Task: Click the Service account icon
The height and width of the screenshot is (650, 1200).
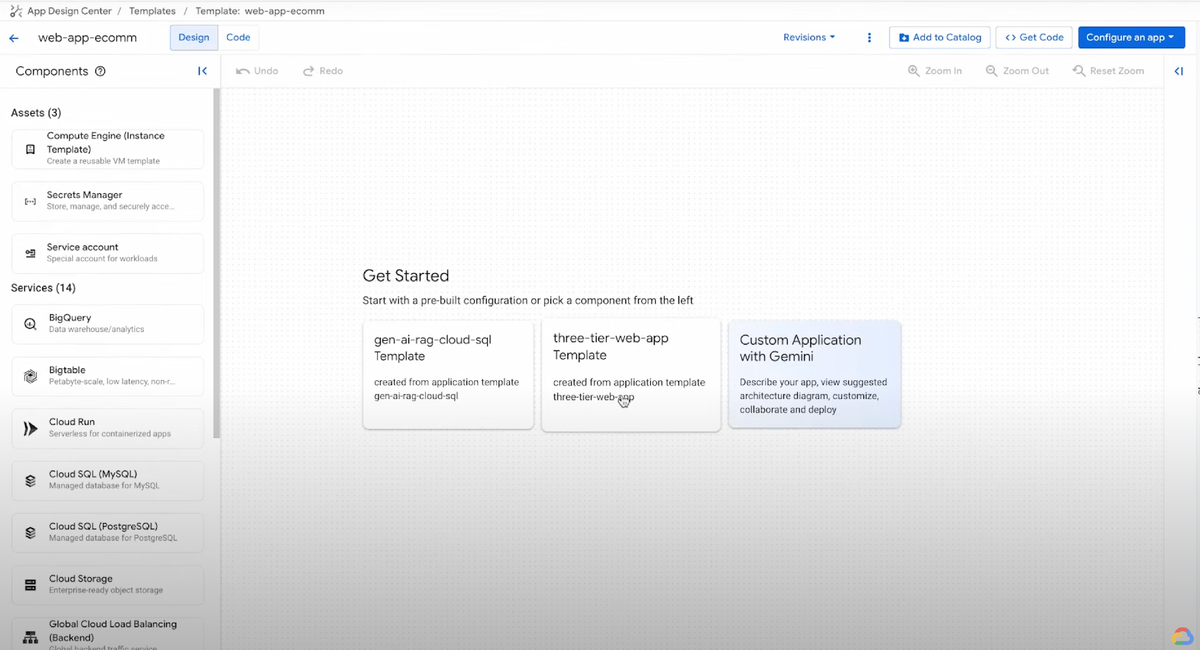Action: [30, 253]
